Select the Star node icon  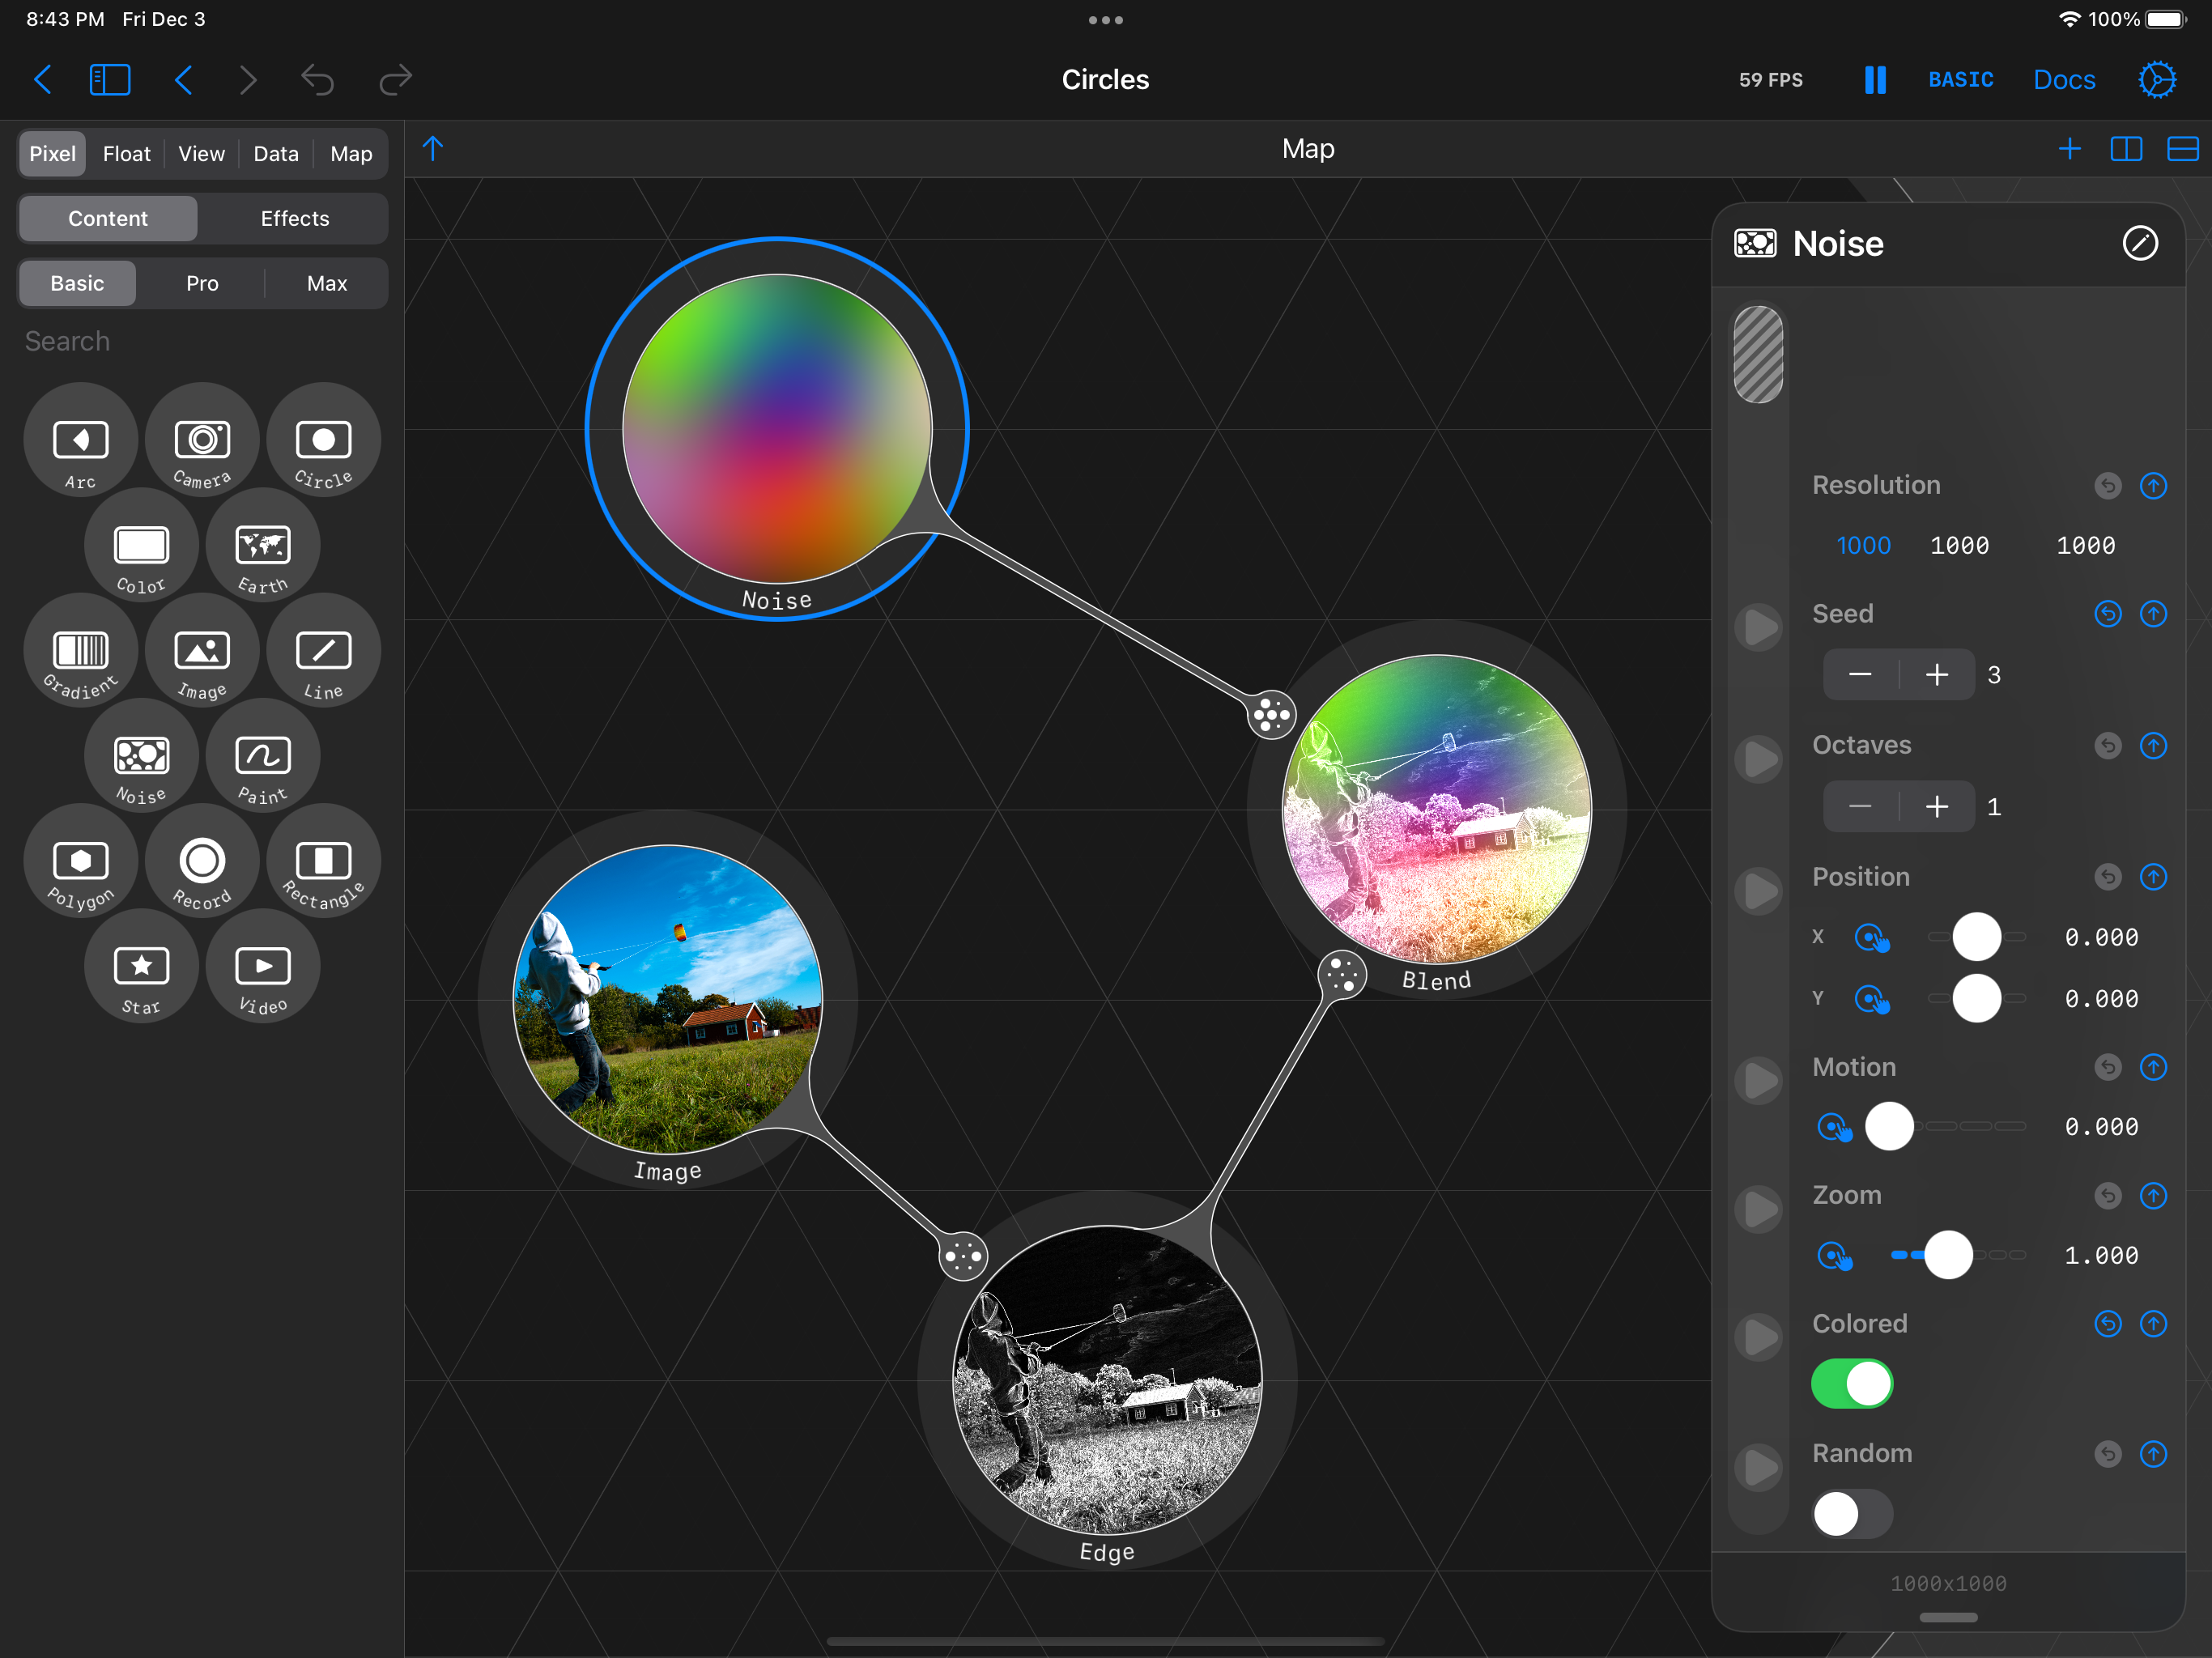click(141, 967)
